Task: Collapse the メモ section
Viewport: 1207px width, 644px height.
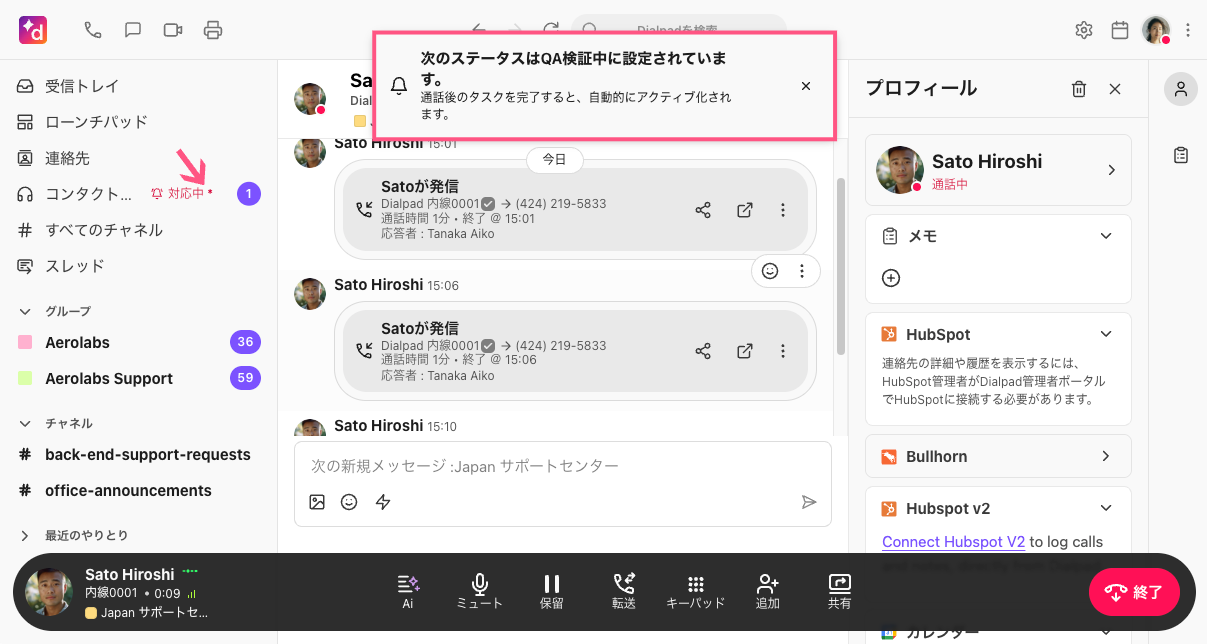Action: (x=1106, y=236)
